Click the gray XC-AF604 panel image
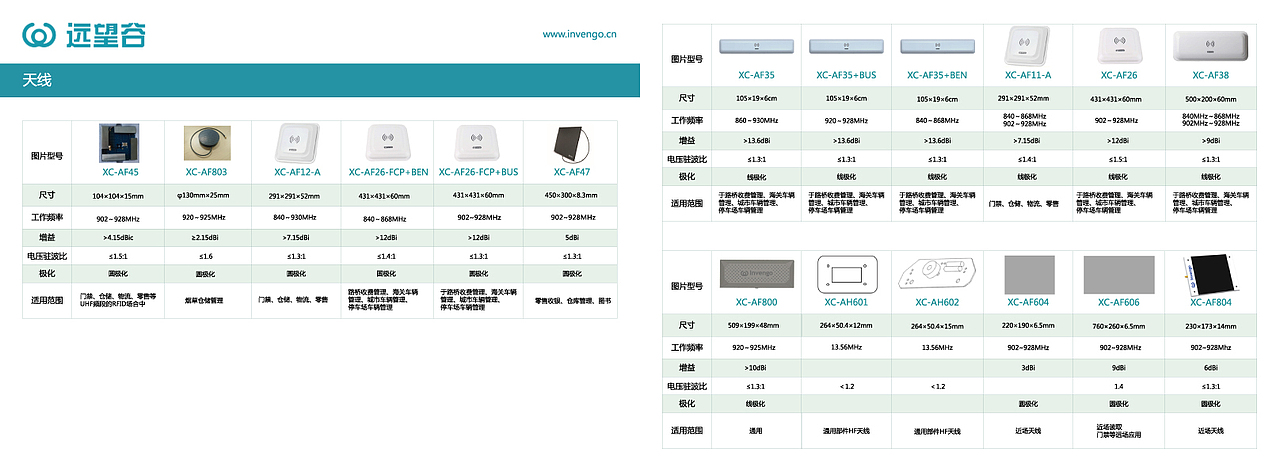1280x471 pixels. point(1028,273)
